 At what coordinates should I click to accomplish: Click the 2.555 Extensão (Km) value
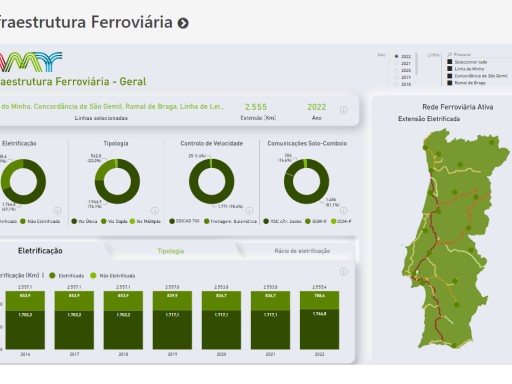tap(256, 107)
